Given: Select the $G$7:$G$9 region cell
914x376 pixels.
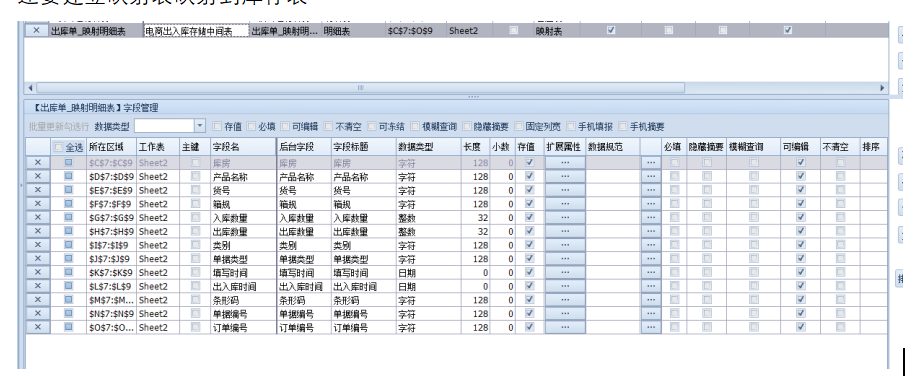Looking at the screenshot, I should coord(111,217).
